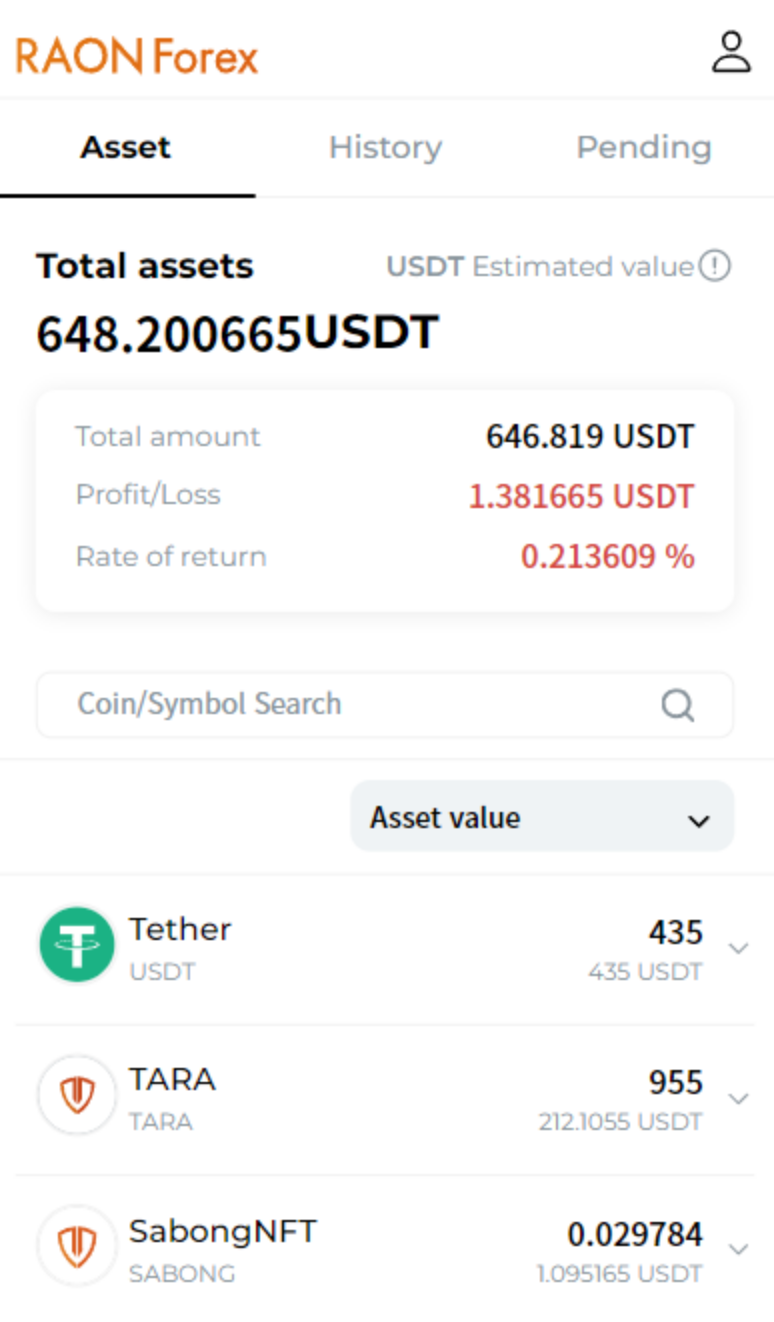Viewport: 774px width, 1322px height.
Task: Click the Profit/Loss 1.381665 USDT value
Action: (581, 496)
